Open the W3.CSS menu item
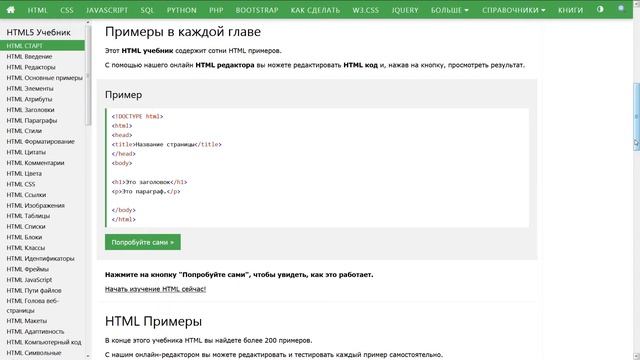The width and height of the screenshot is (640, 360). (x=366, y=10)
